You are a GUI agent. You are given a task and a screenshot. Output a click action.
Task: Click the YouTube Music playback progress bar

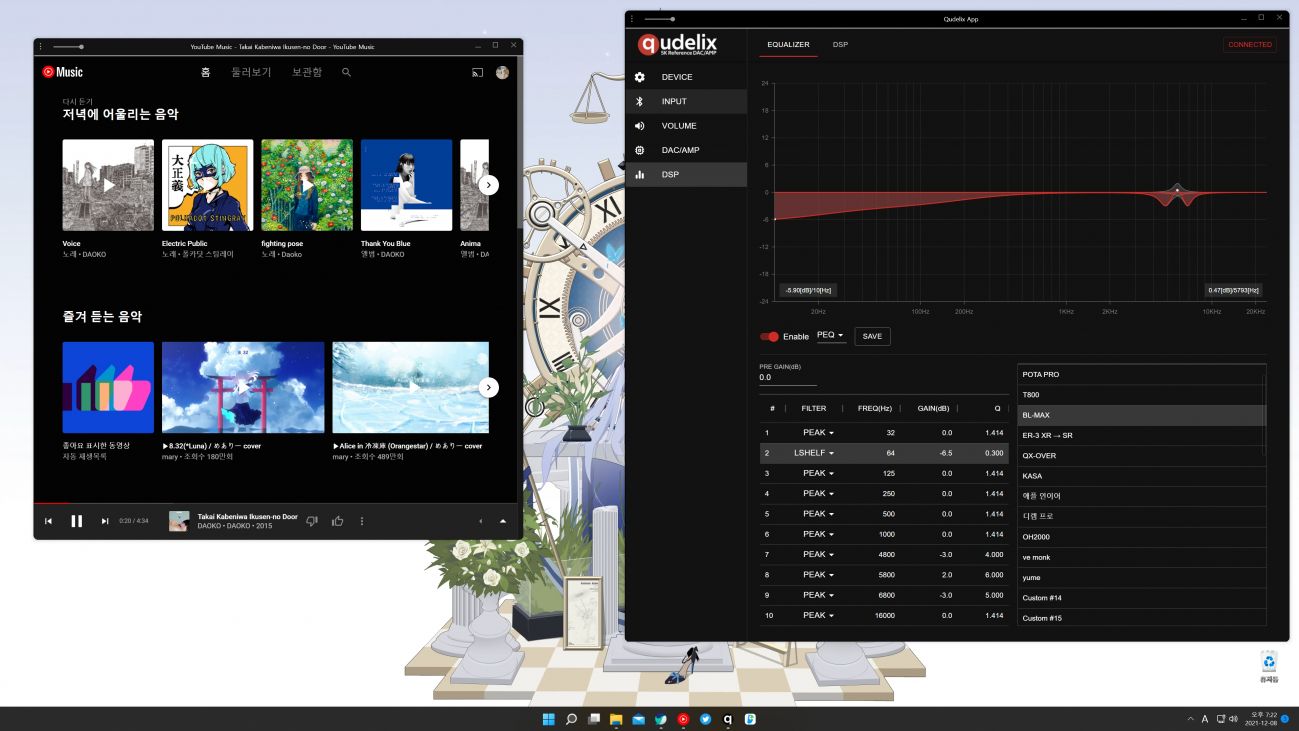click(x=278, y=503)
